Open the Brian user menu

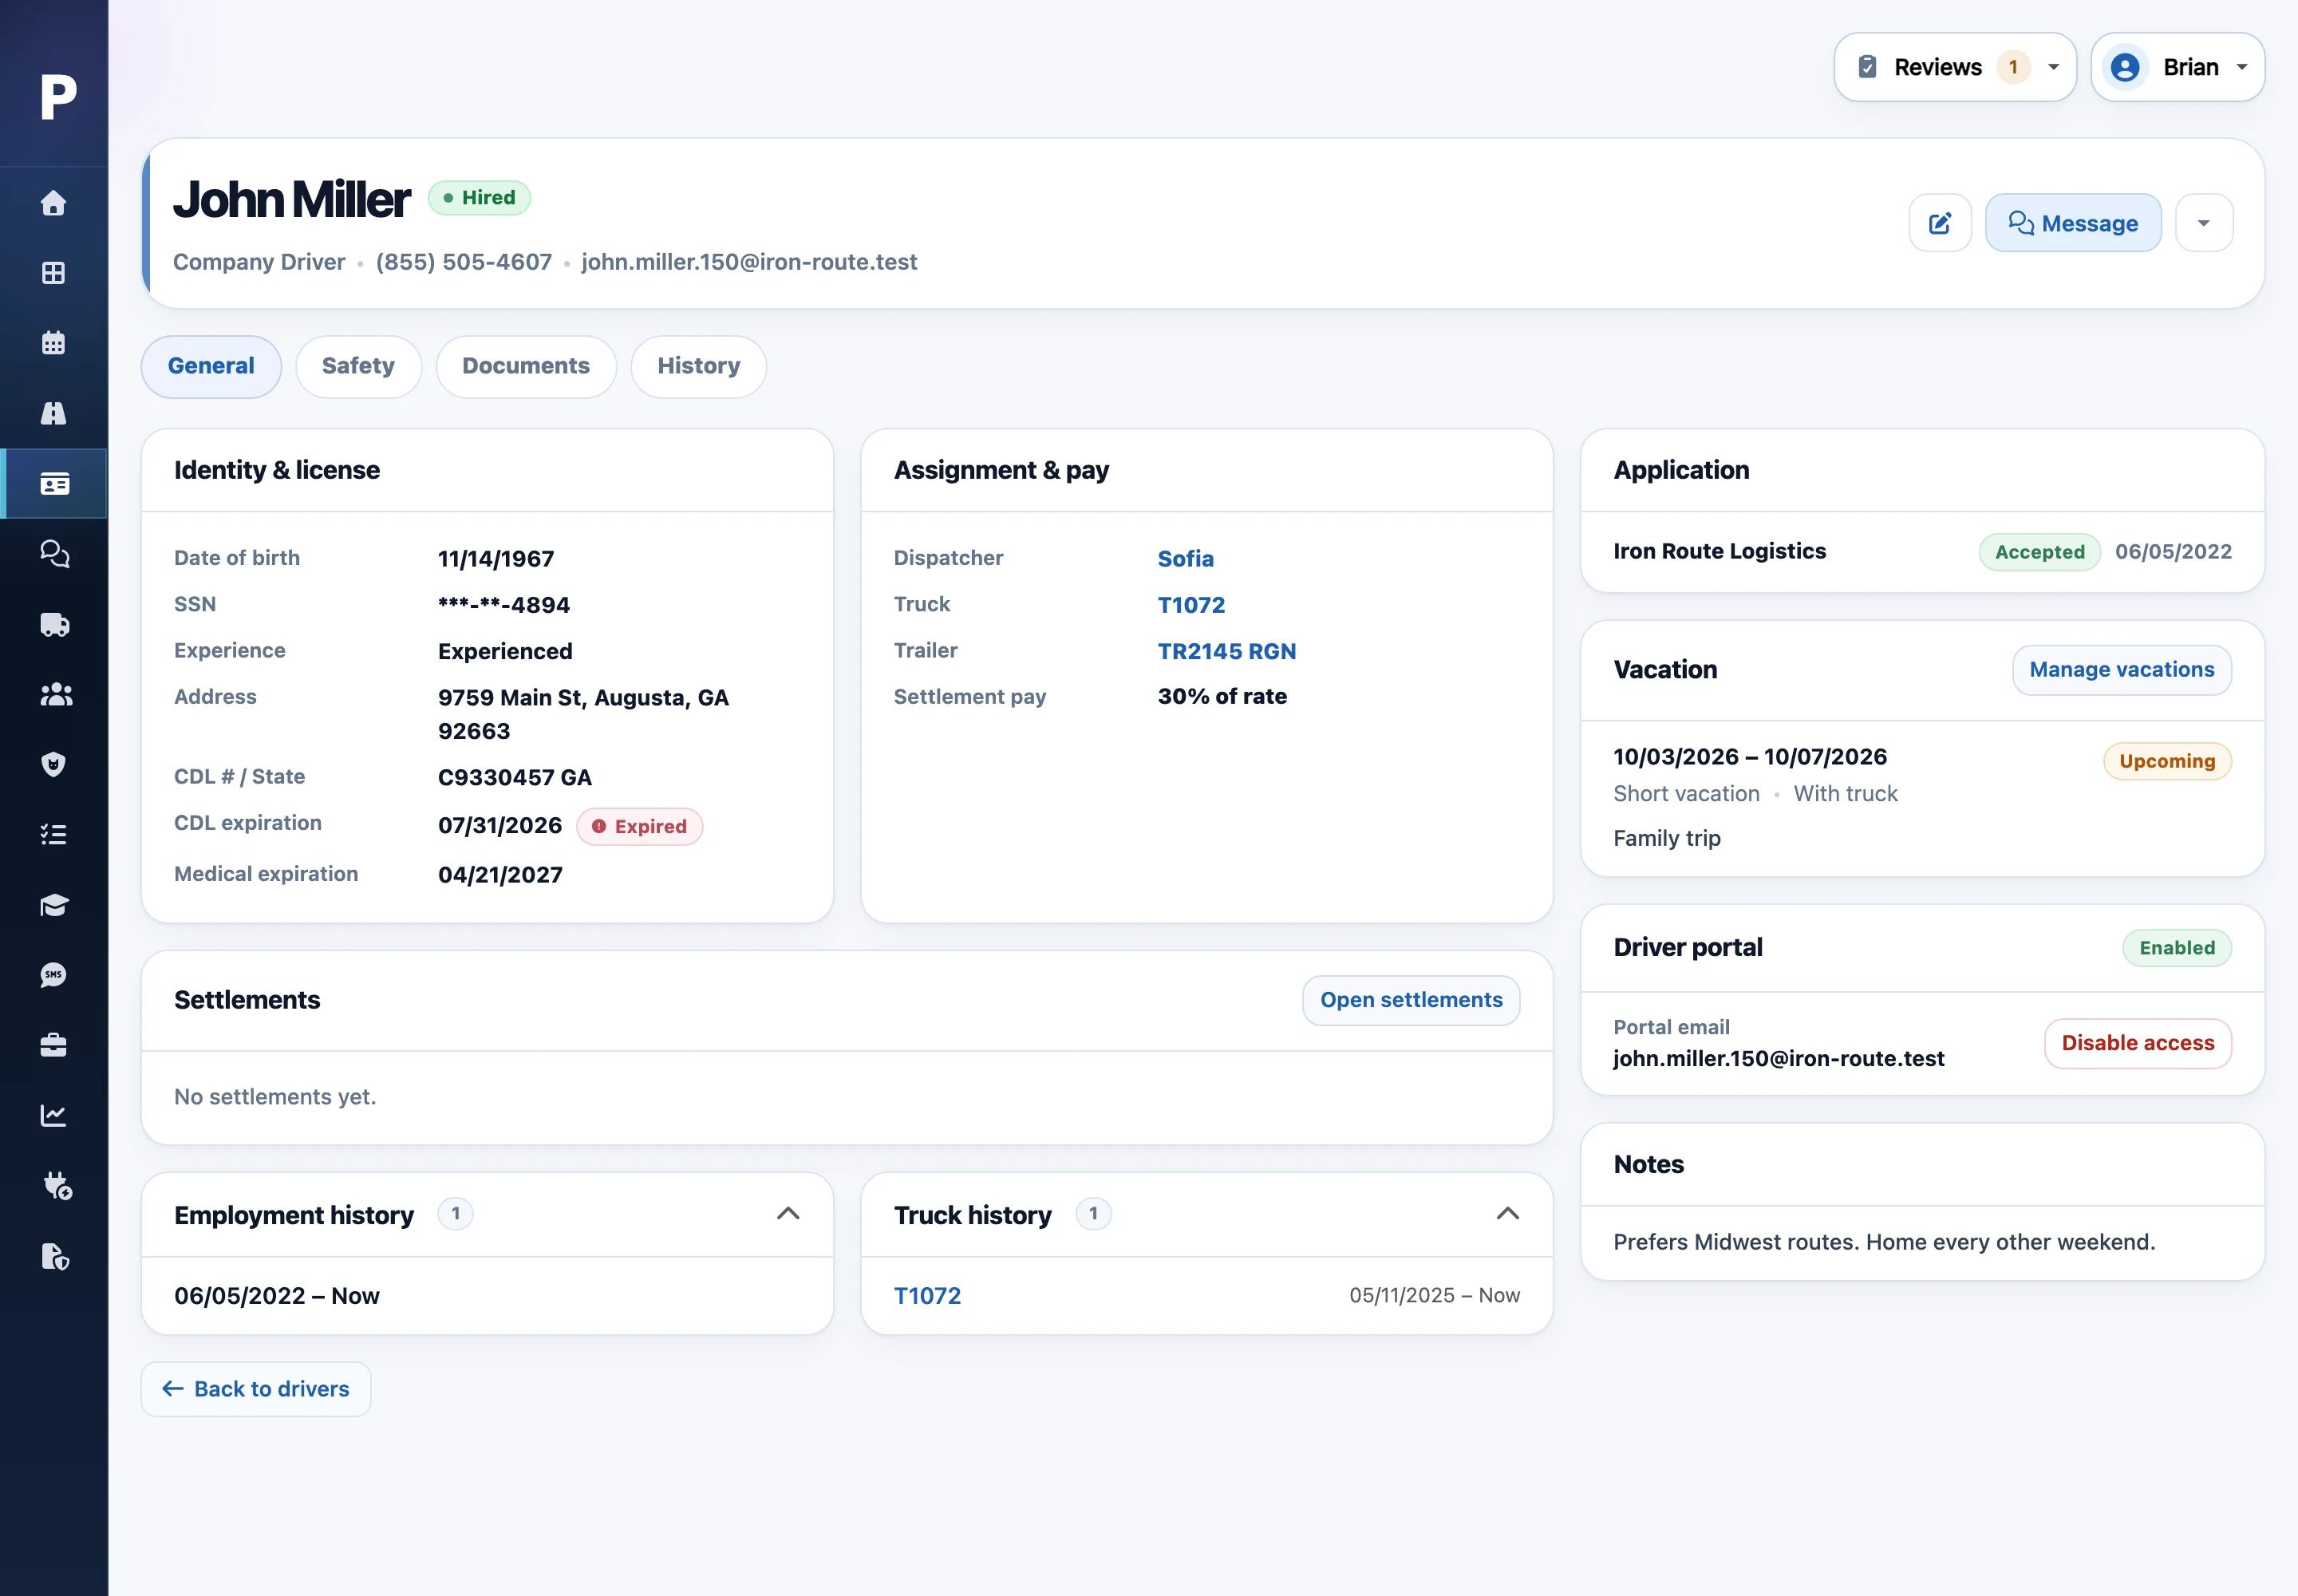click(x=2177, y=67)
